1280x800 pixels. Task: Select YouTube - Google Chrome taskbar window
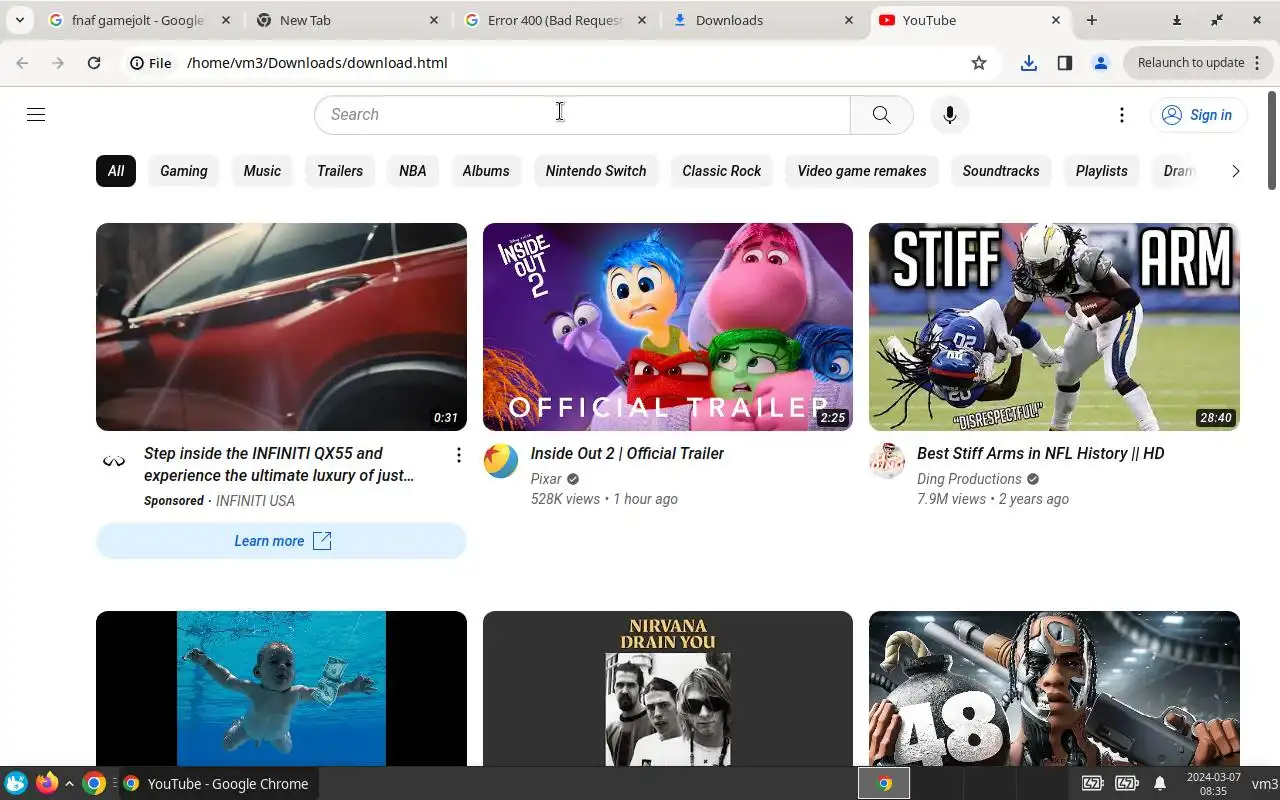pyautogui.click(x=218, y=784)
